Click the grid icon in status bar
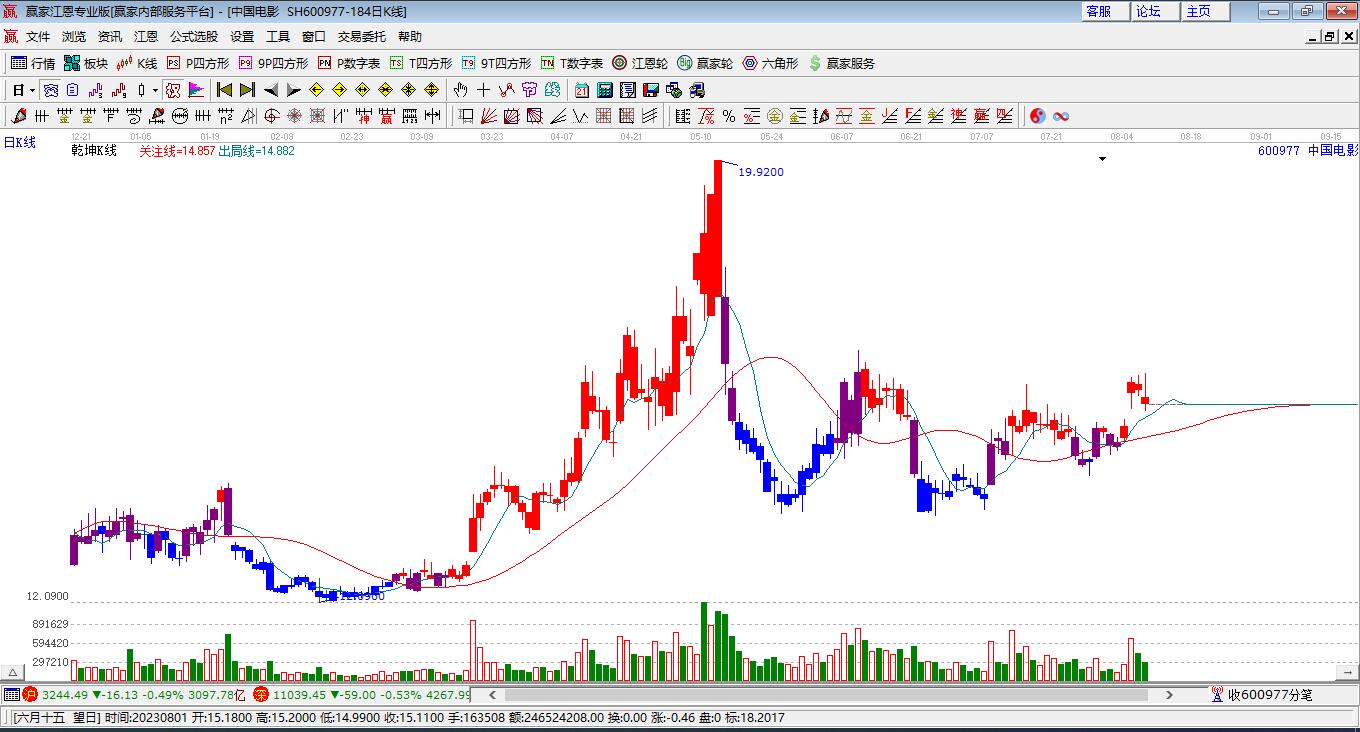This screenshot has height=732, width=1360. click(x=11, y=694)
